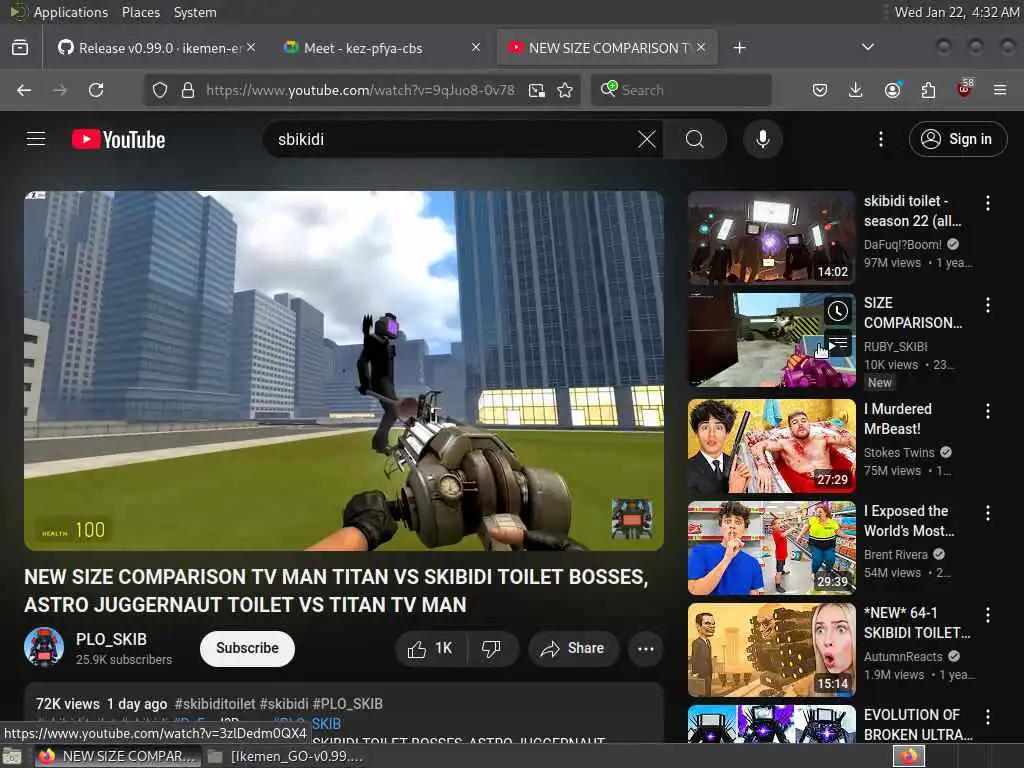Show site security lock information
The image size is (1024, 768).
tap(188, 90)
